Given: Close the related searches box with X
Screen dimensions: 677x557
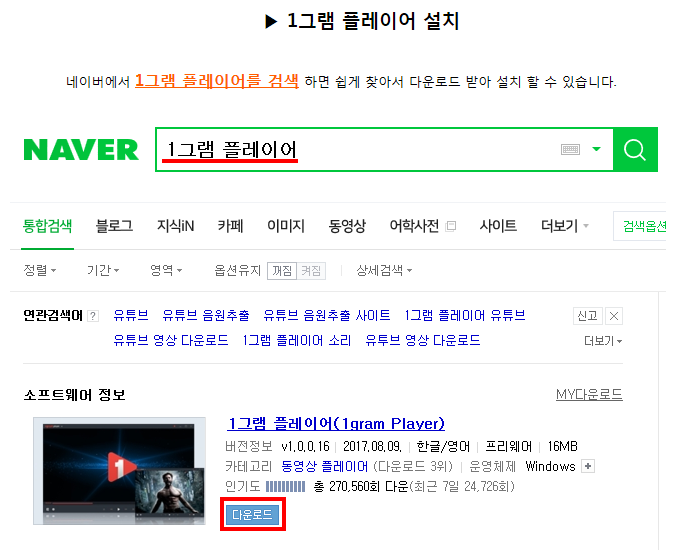Looking at the screenshot, I should 614,316.
